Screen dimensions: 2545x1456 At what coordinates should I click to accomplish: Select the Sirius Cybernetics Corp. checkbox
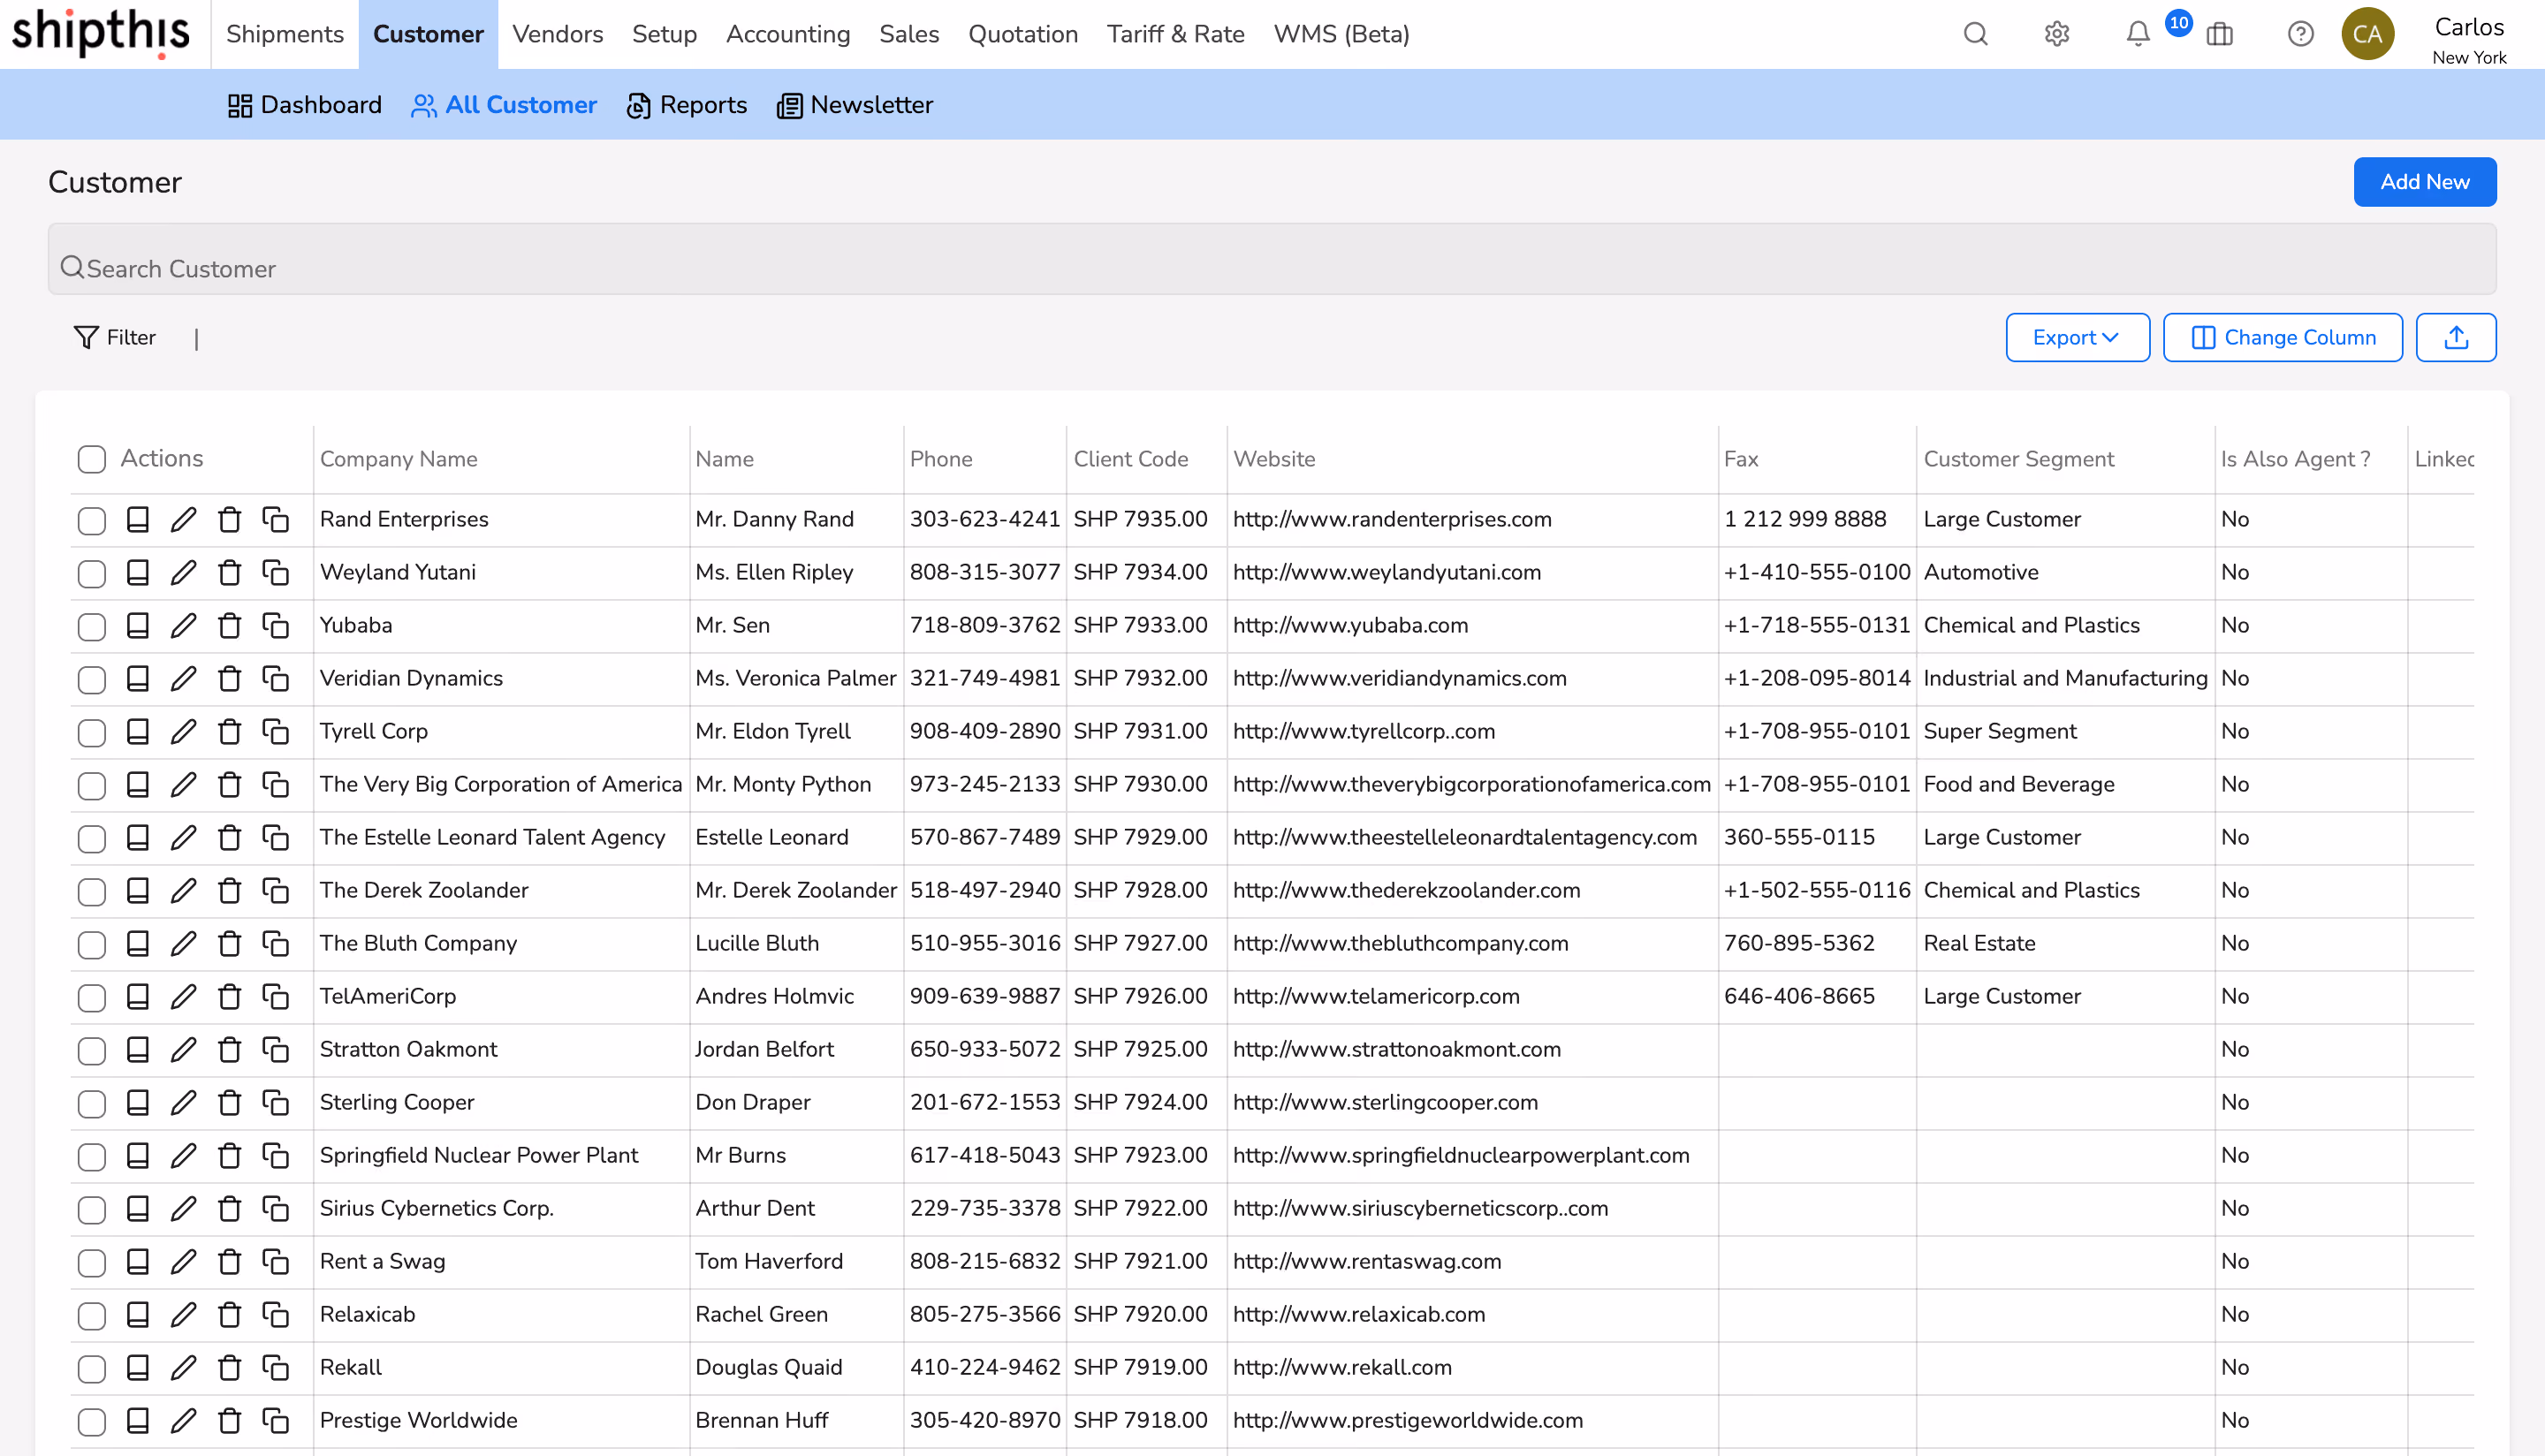(x=92, y=1209)
